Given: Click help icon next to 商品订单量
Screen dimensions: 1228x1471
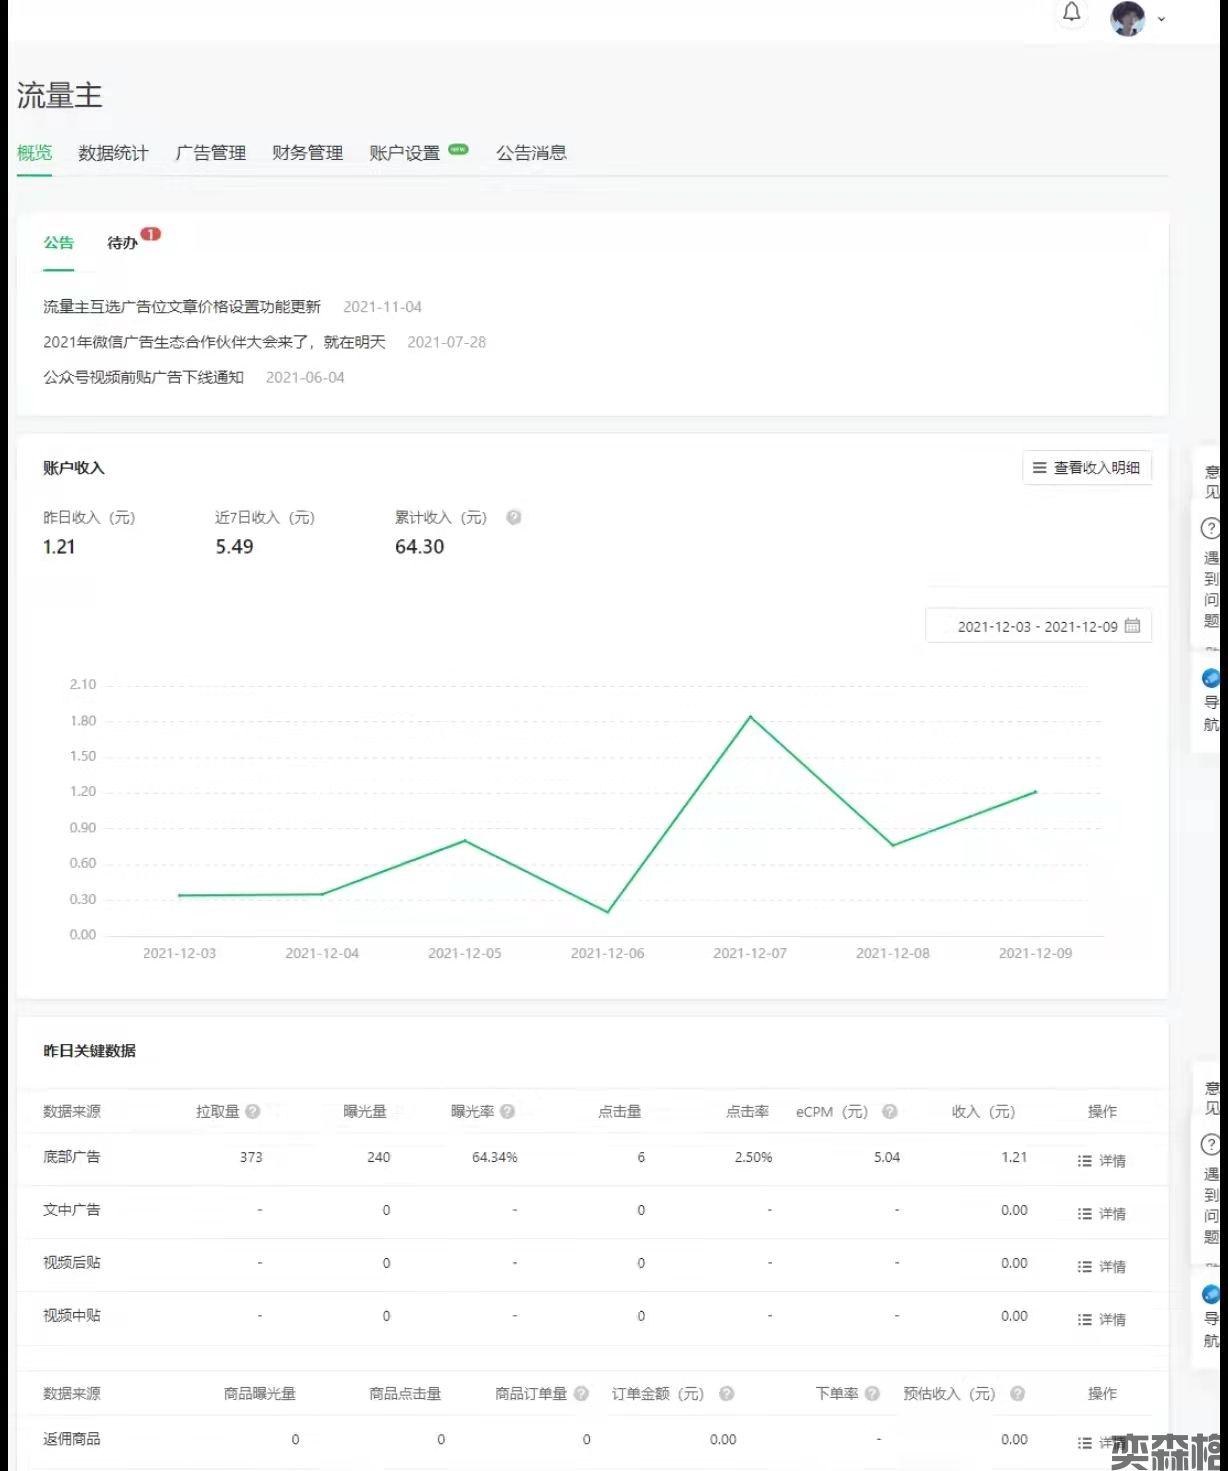Looking at the screenshot, I should coord(581,1393).
